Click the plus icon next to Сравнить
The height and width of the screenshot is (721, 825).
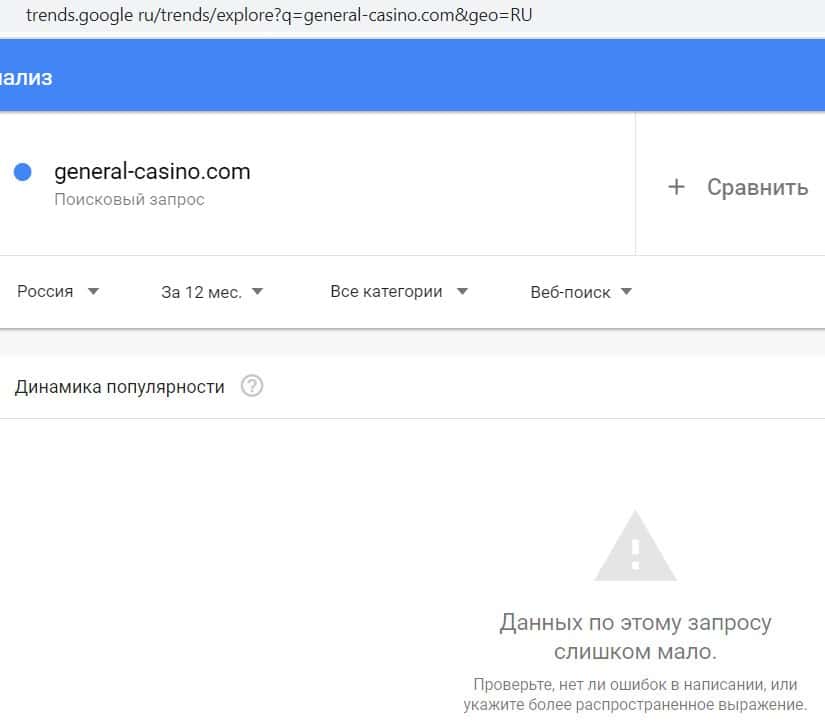pos(676,187)
